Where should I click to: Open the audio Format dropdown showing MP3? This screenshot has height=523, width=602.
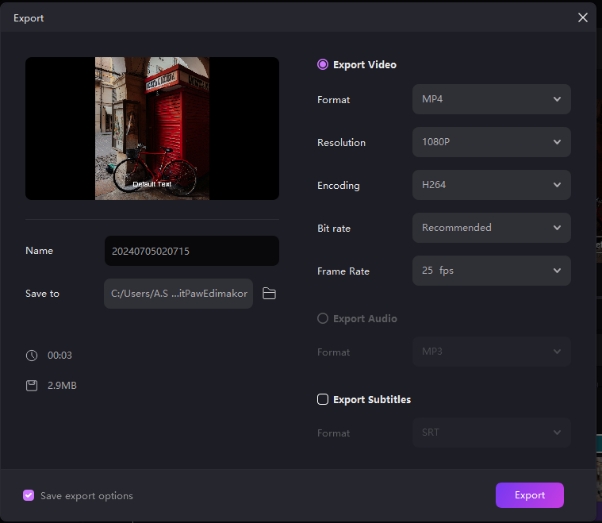point(491,352)
